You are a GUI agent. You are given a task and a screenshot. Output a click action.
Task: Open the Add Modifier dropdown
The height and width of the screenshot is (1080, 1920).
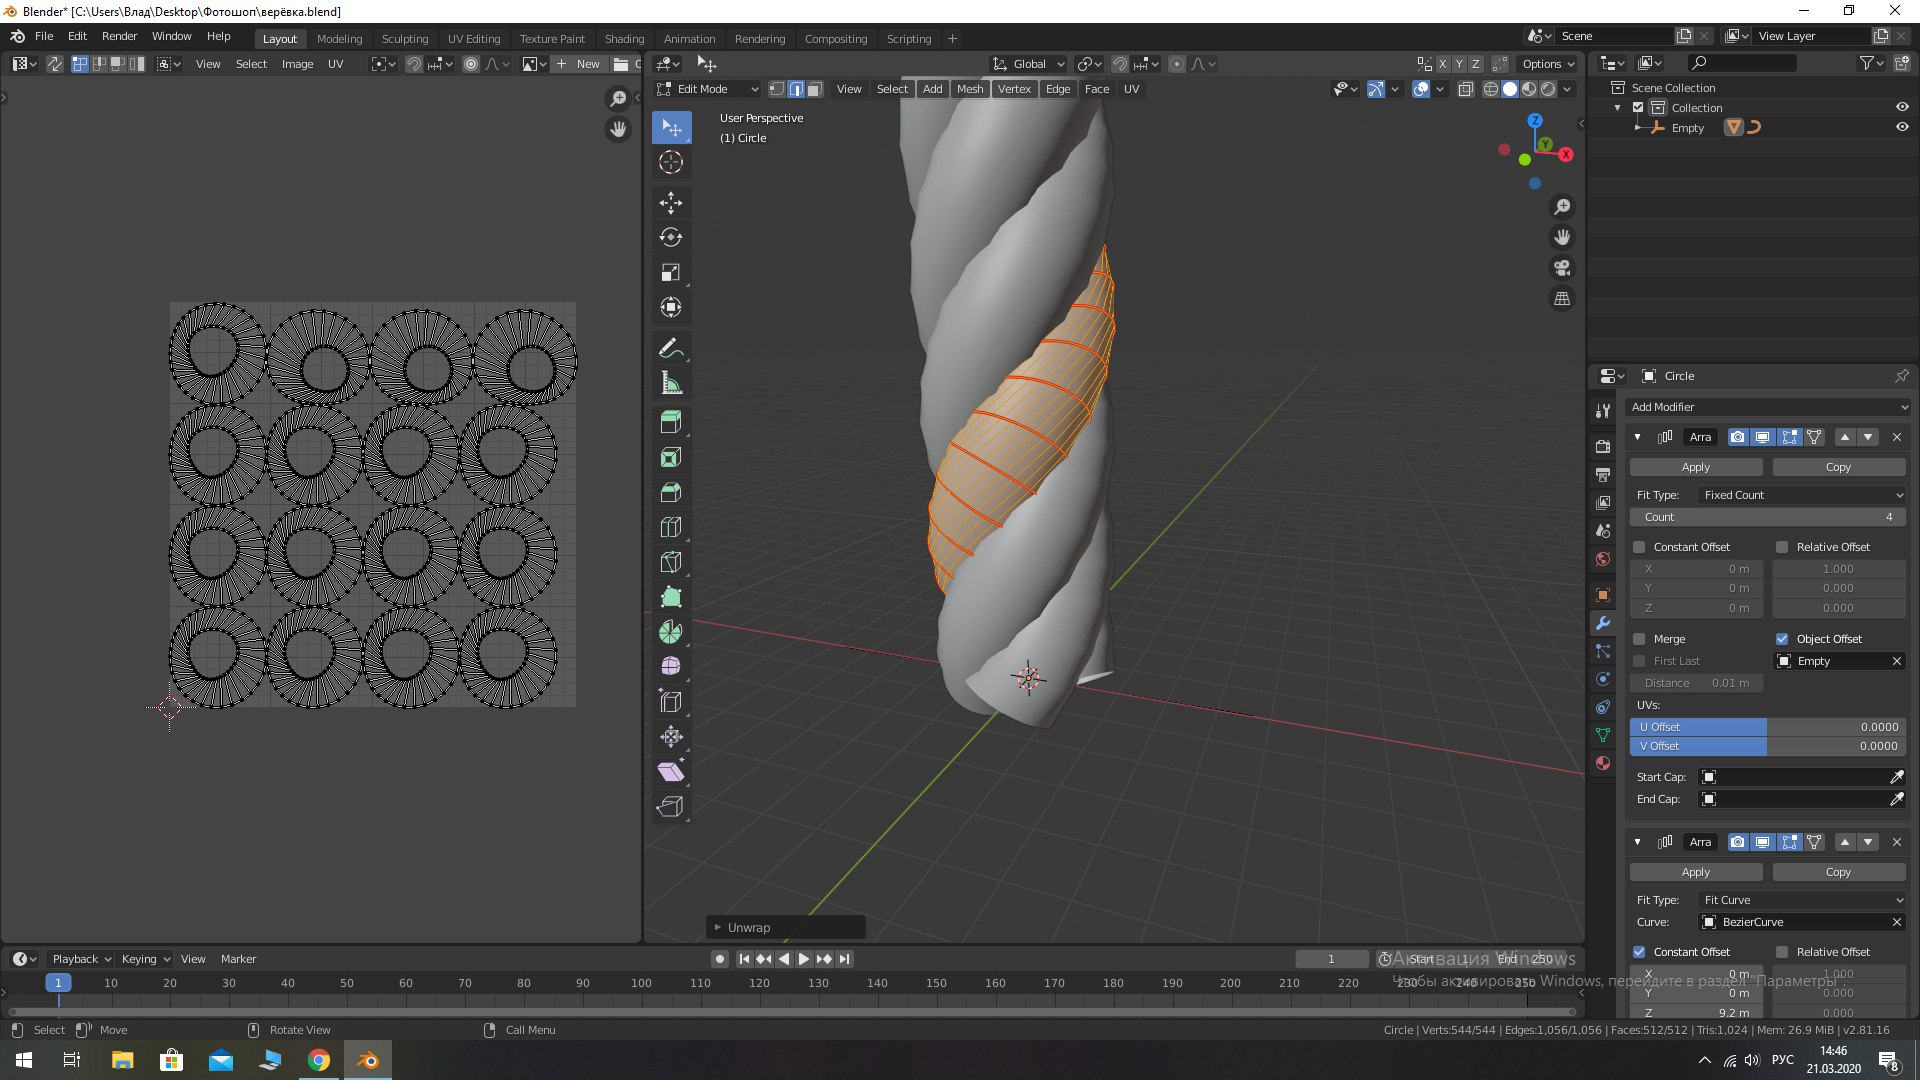tap(1767, 407)
